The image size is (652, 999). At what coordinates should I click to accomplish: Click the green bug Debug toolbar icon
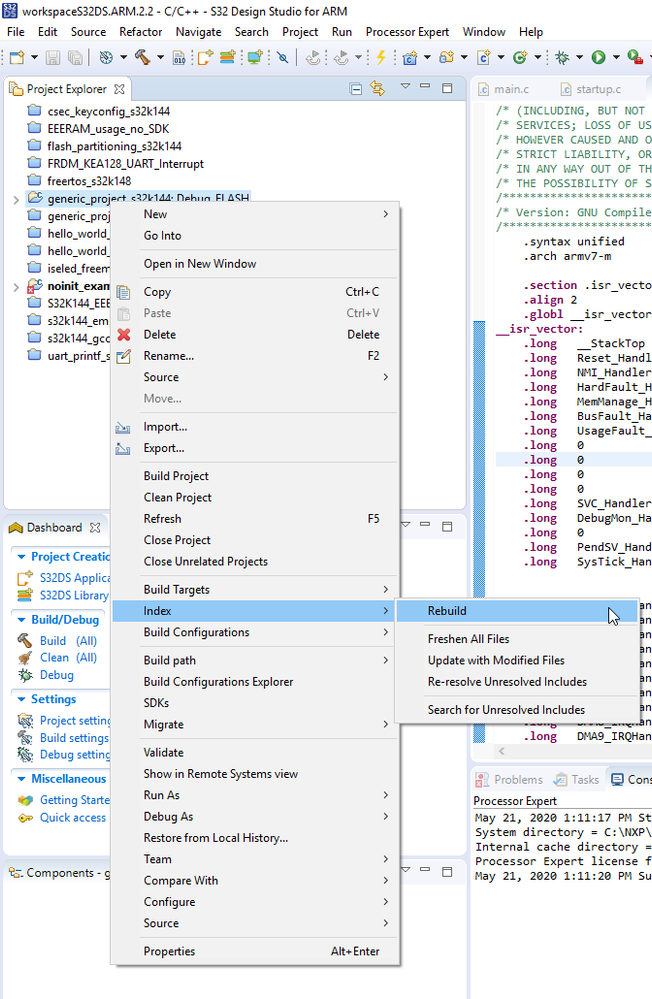pyautogui.click(x=561, y=57)
